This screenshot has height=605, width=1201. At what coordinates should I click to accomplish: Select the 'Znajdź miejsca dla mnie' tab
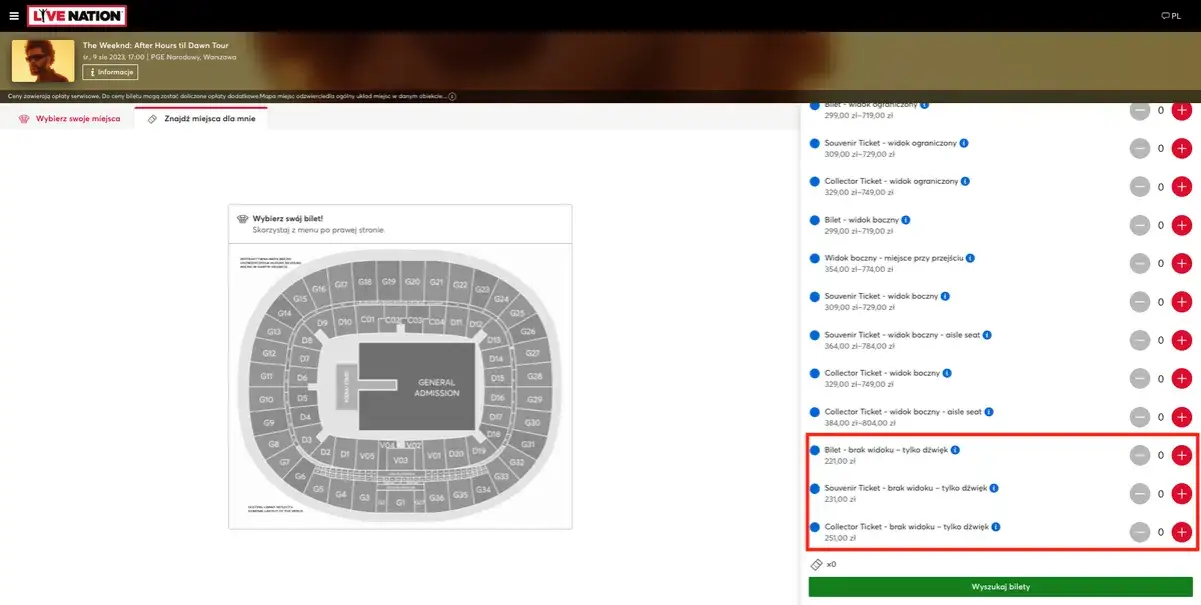pyautogui.click(x=205, y=117)
